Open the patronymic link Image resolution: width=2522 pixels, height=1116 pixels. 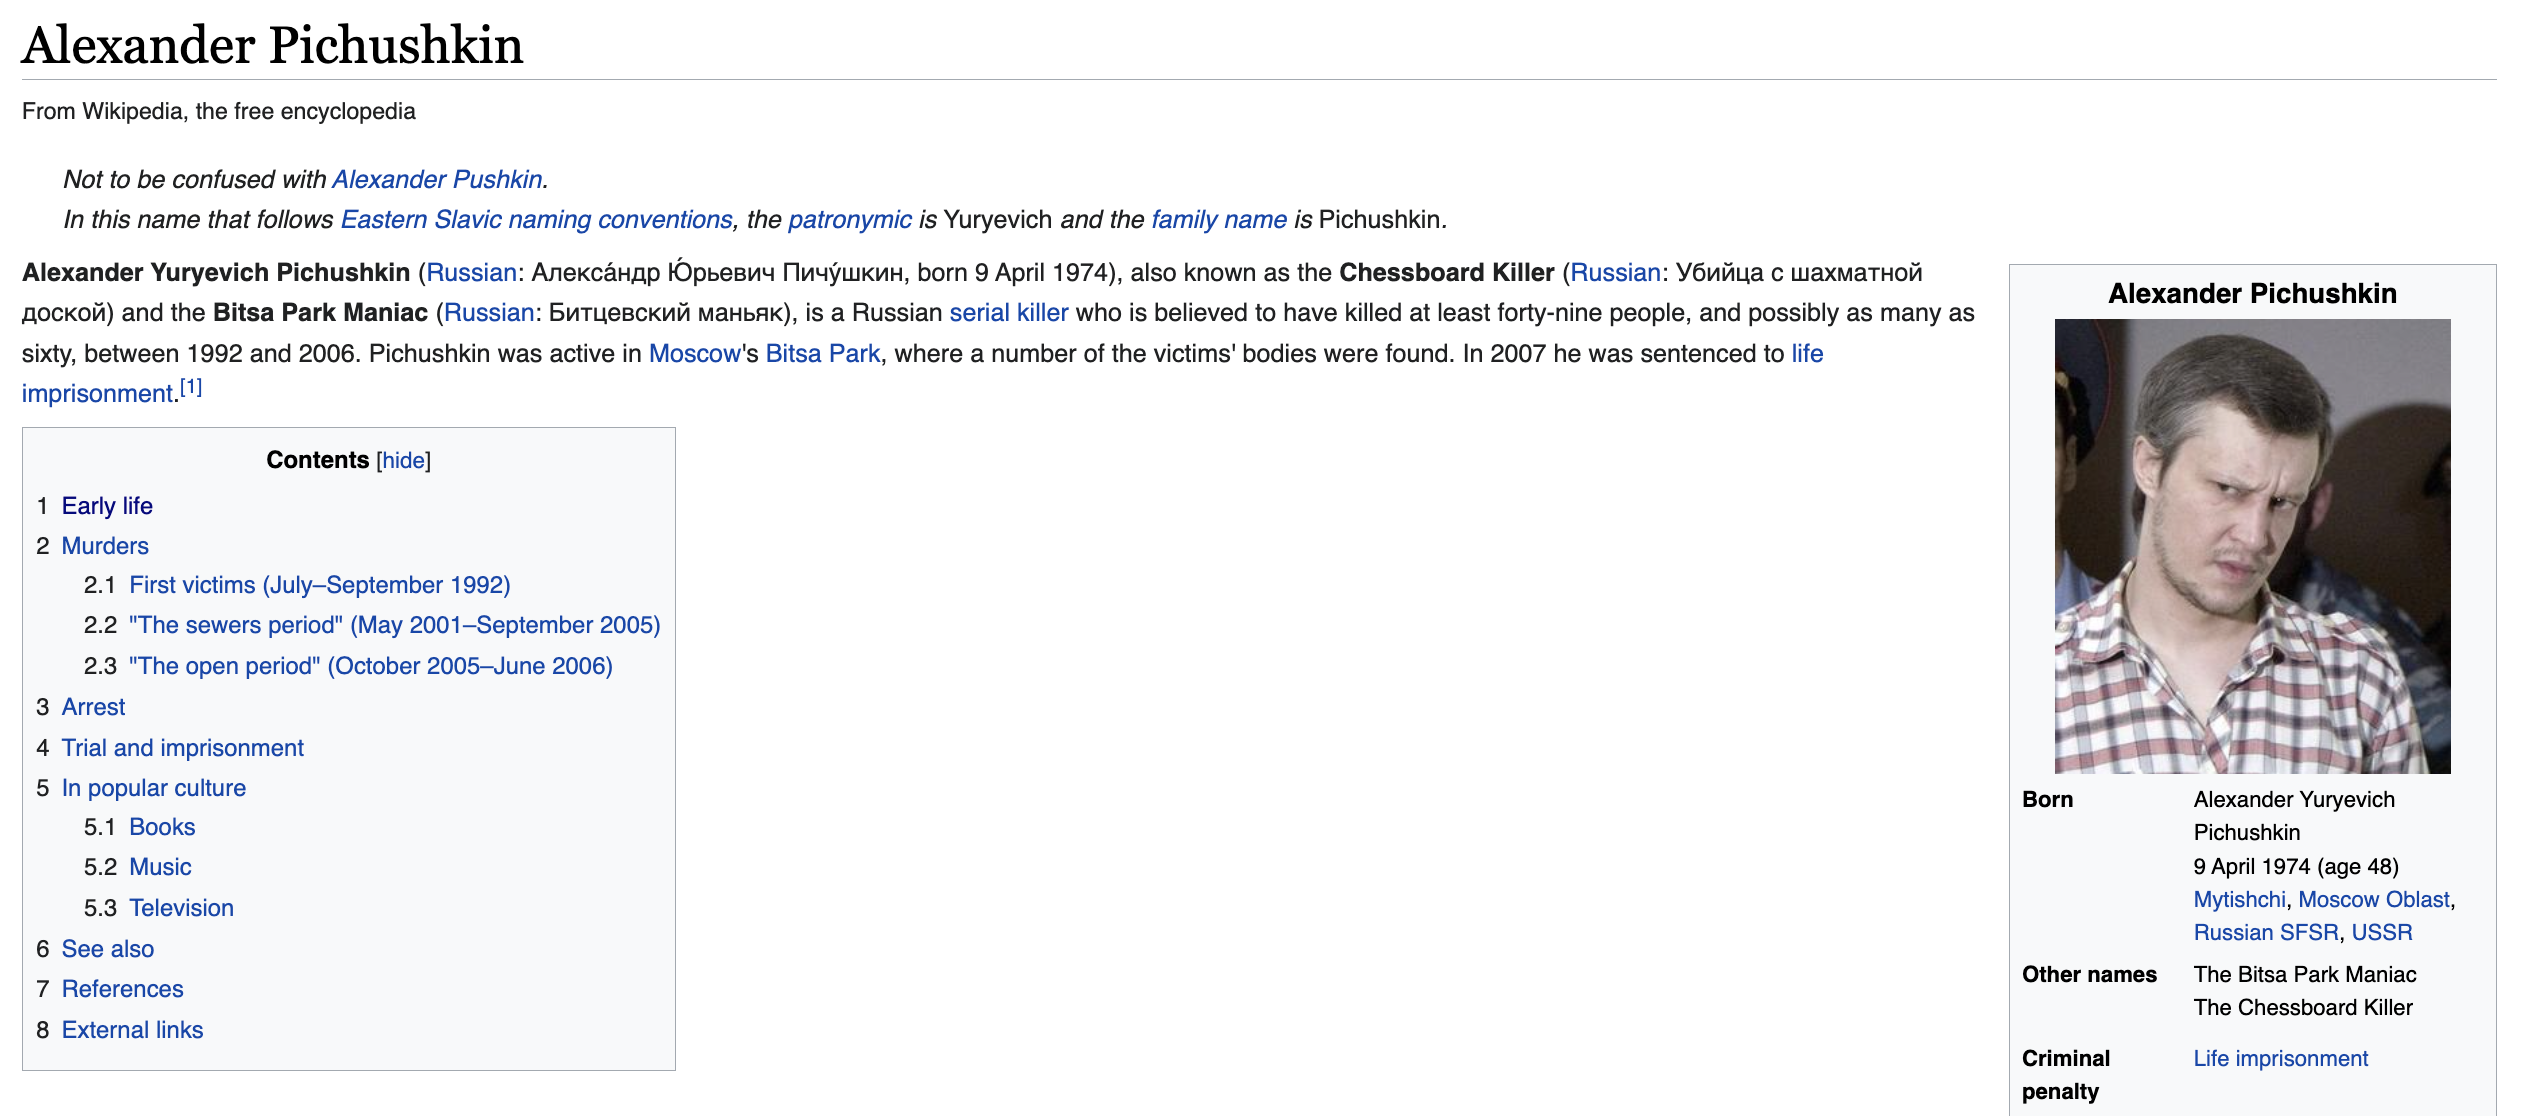pyautogui.click(x=849, y=219)
